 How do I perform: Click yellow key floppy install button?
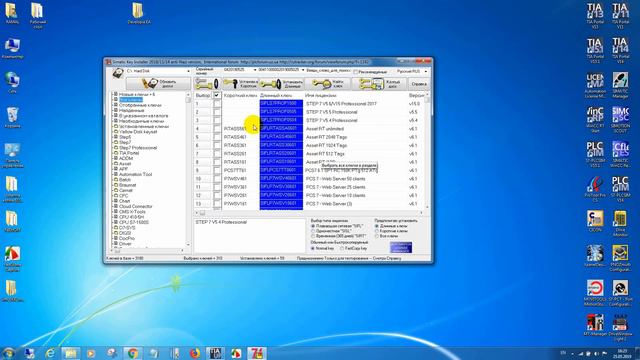coord(207,84)
